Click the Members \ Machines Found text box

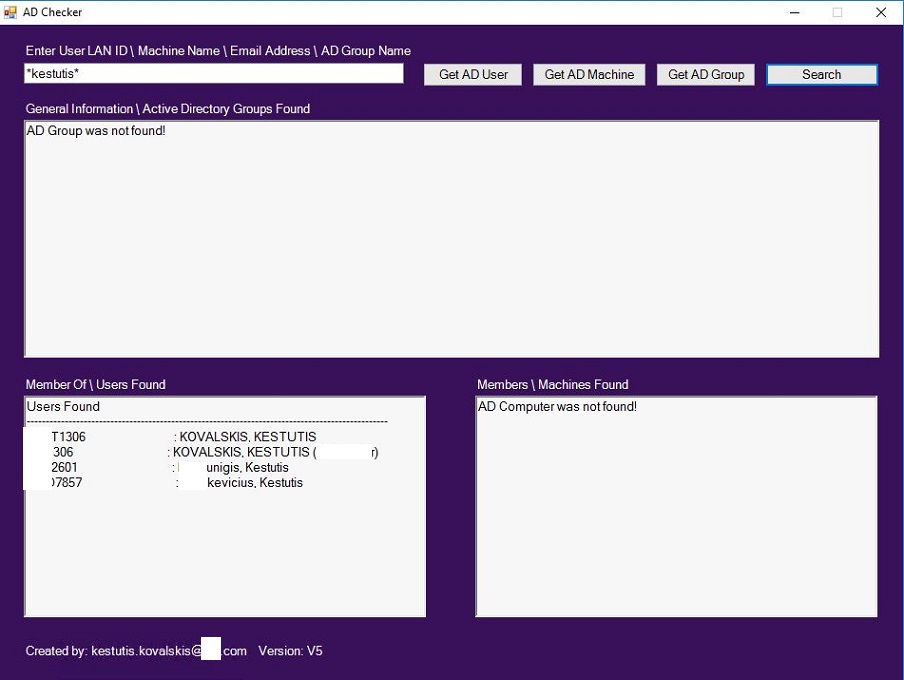[676, 506]
